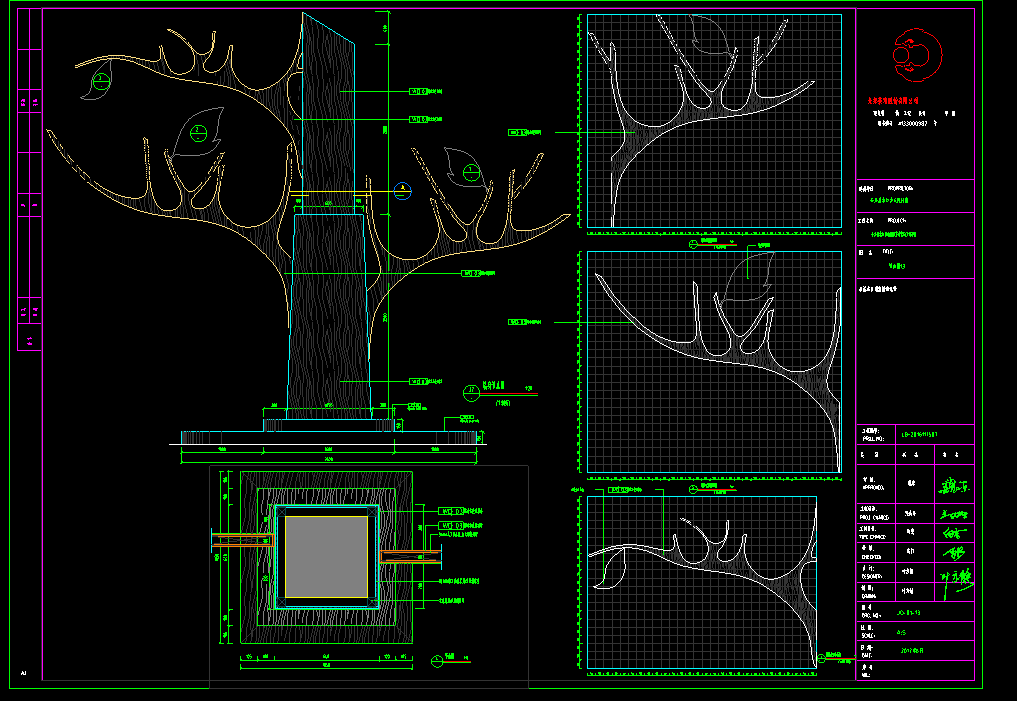Select the blue circled section marker on trunk

(x=401, y=190)
